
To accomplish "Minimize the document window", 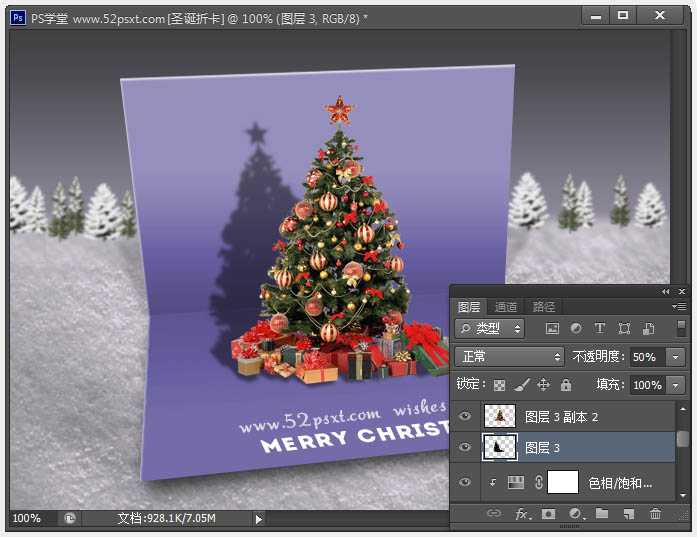I will pyautogui.click(x=596, y=16).
